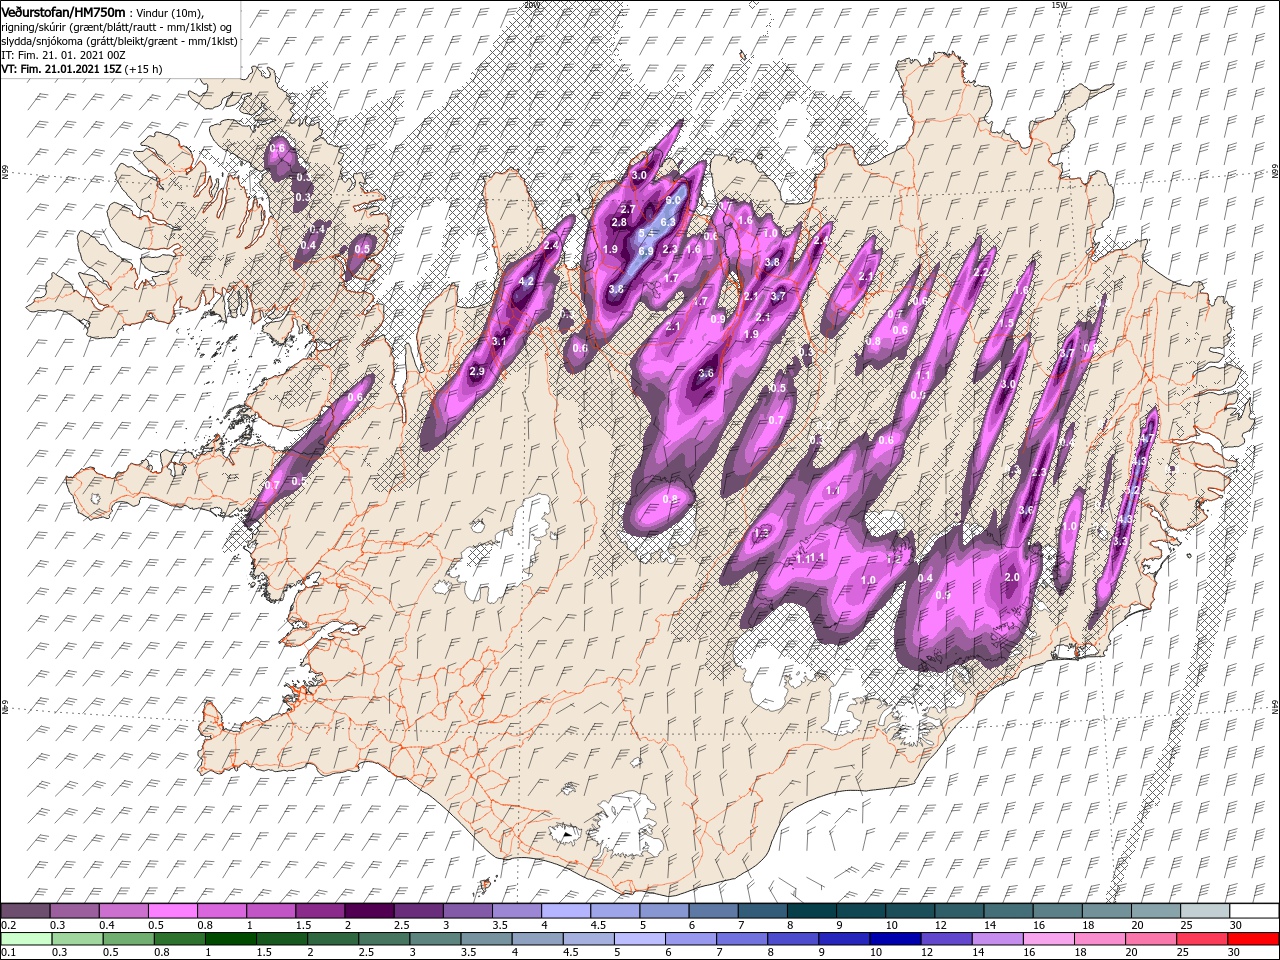Click the 6.0 snowfall value on the map

[x=673, y=200]
